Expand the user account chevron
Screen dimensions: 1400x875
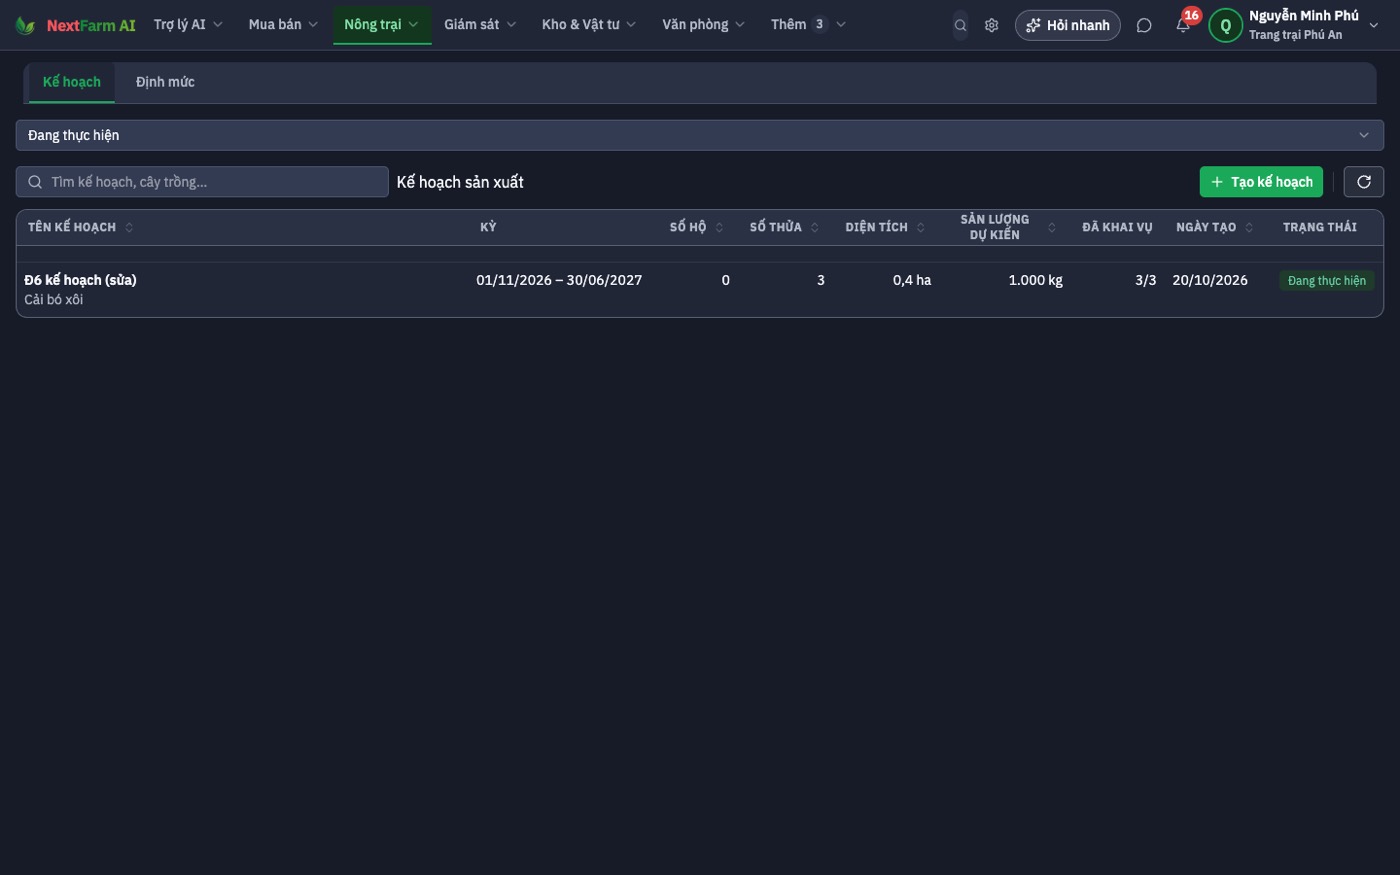click(x=1373, y=25)
